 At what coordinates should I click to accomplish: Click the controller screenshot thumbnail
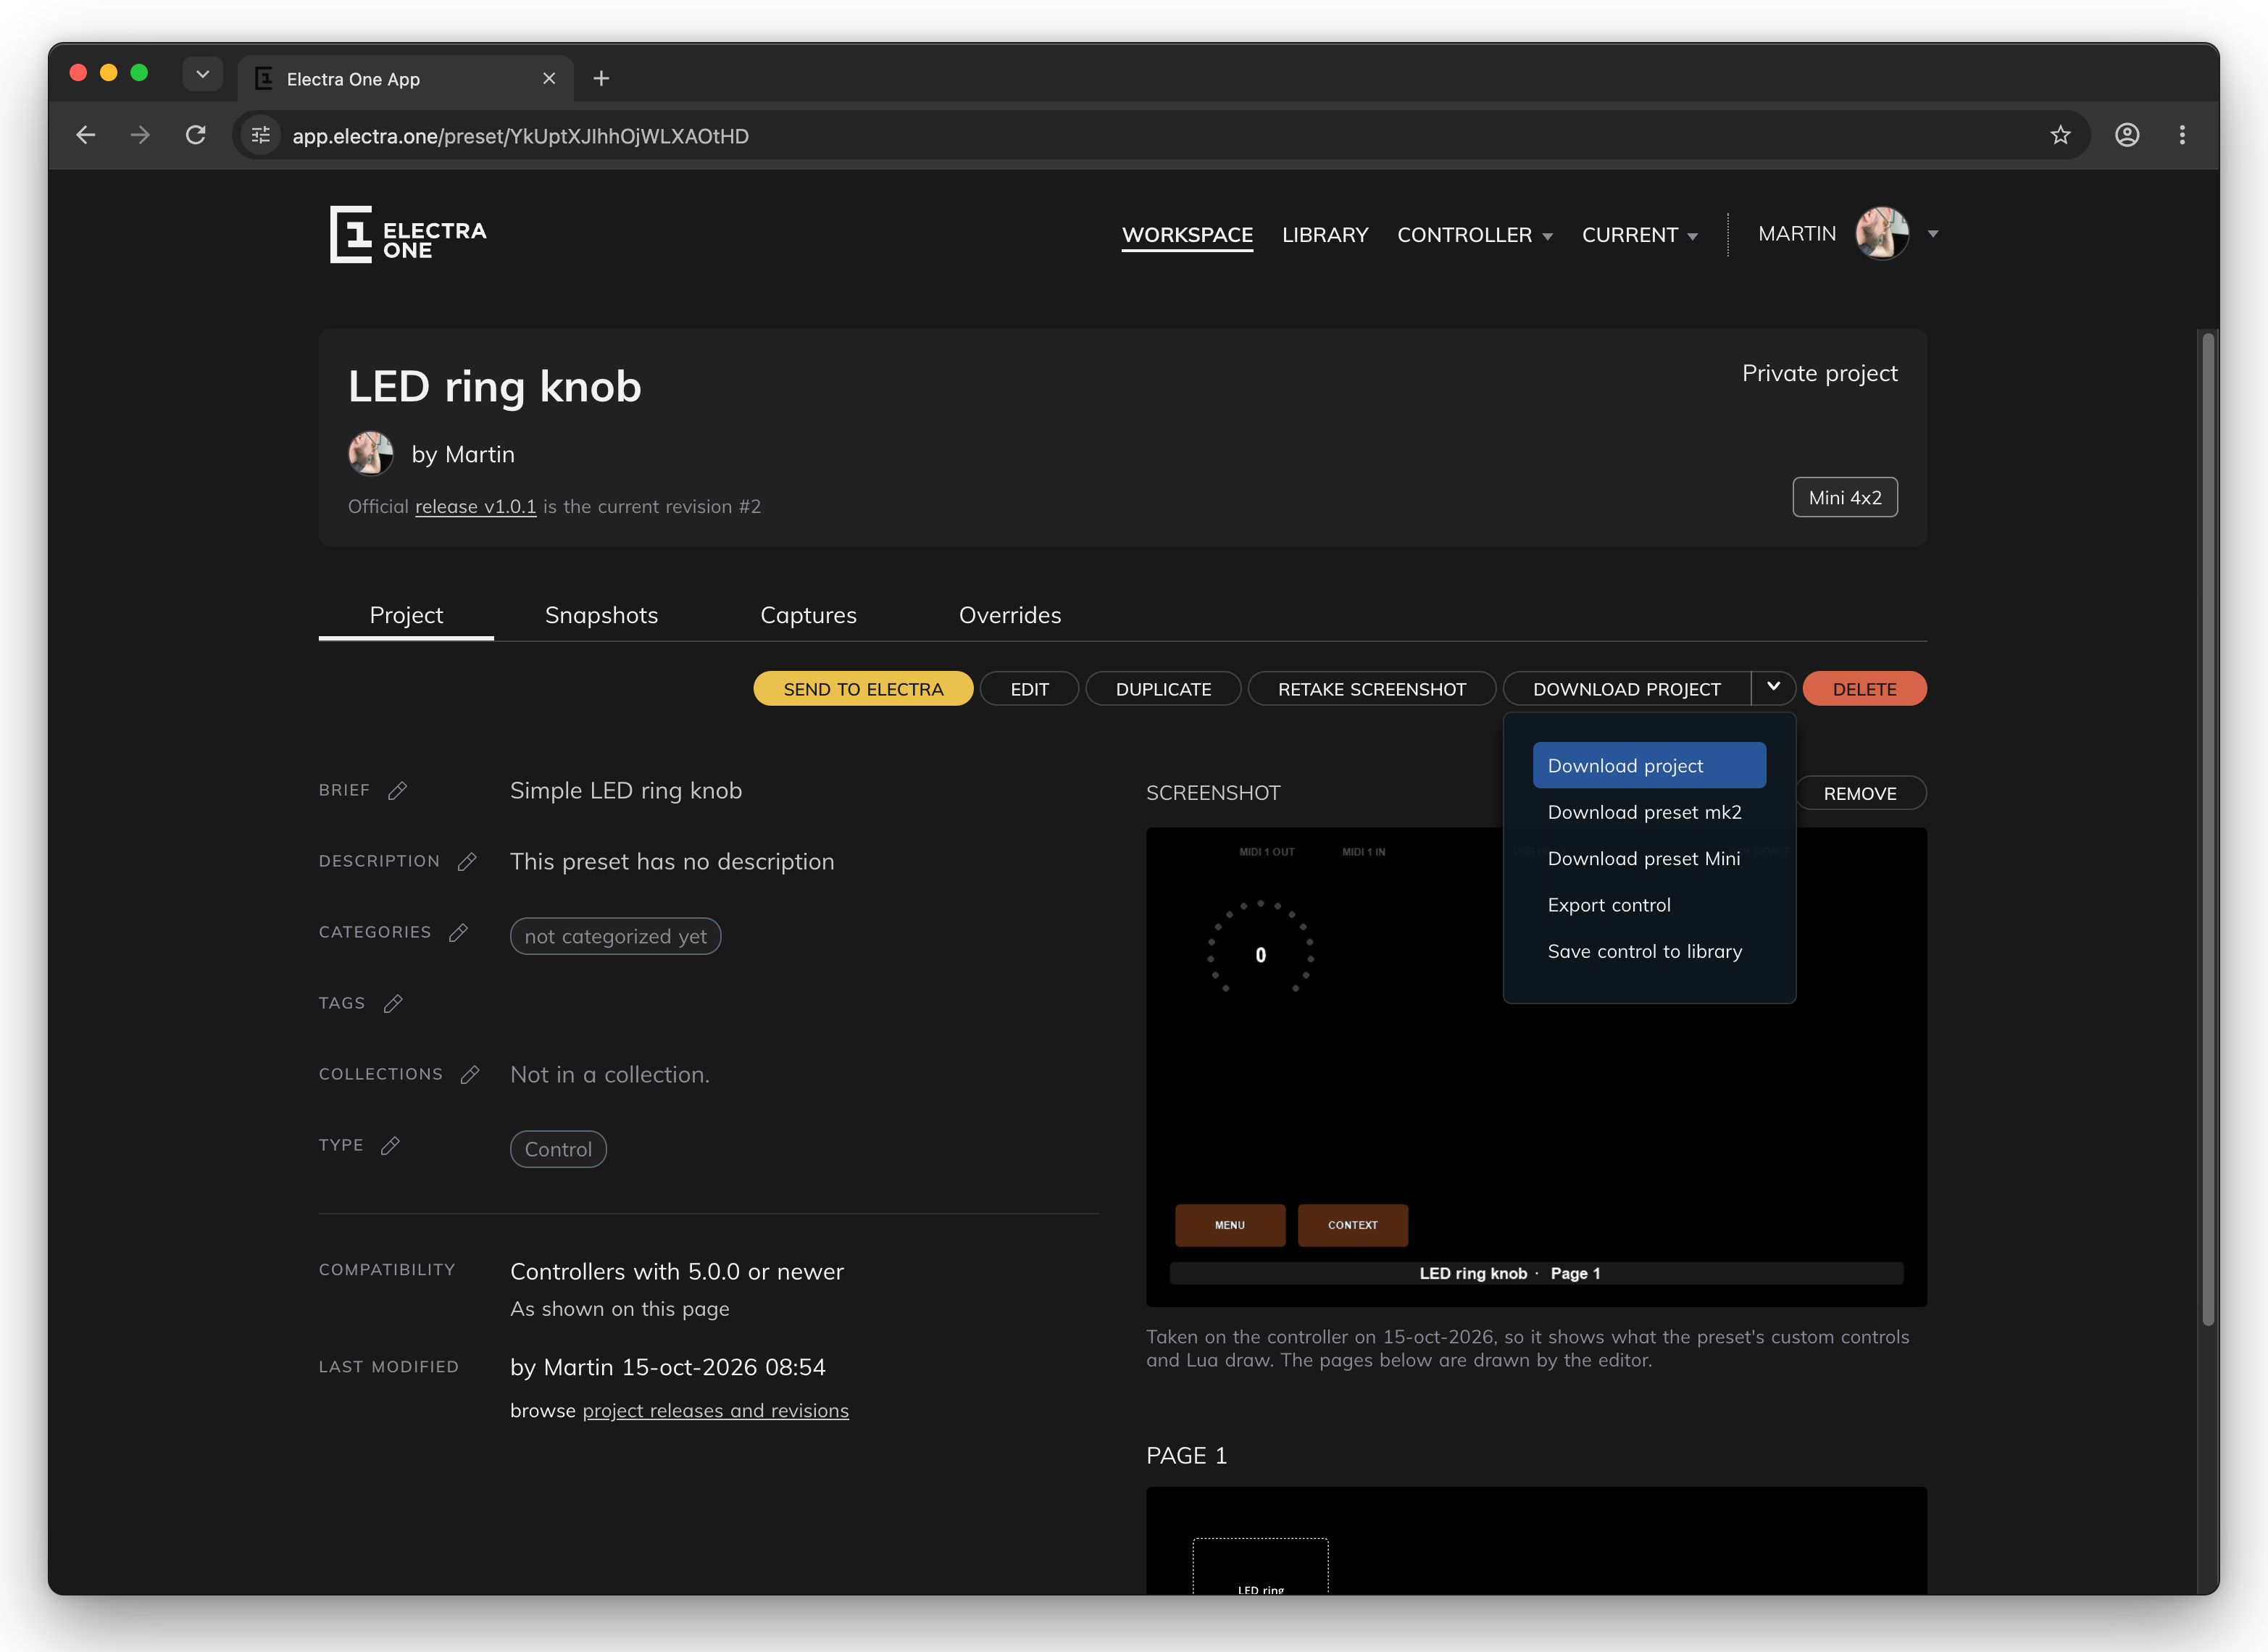coord(1536,1067)
